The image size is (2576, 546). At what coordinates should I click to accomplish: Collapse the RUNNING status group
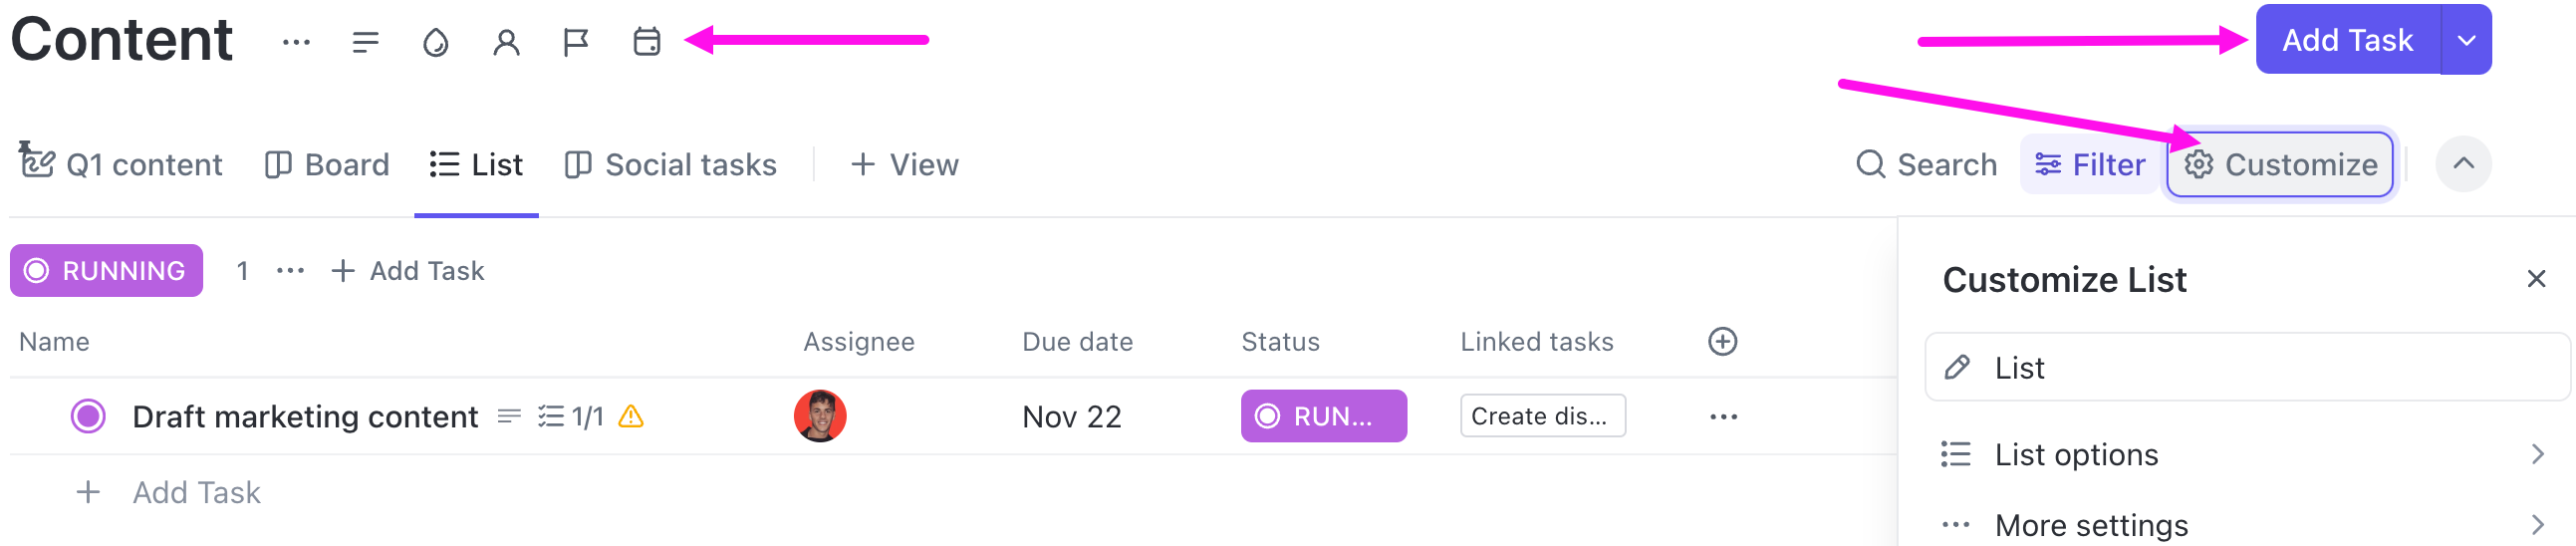(107, 271)
